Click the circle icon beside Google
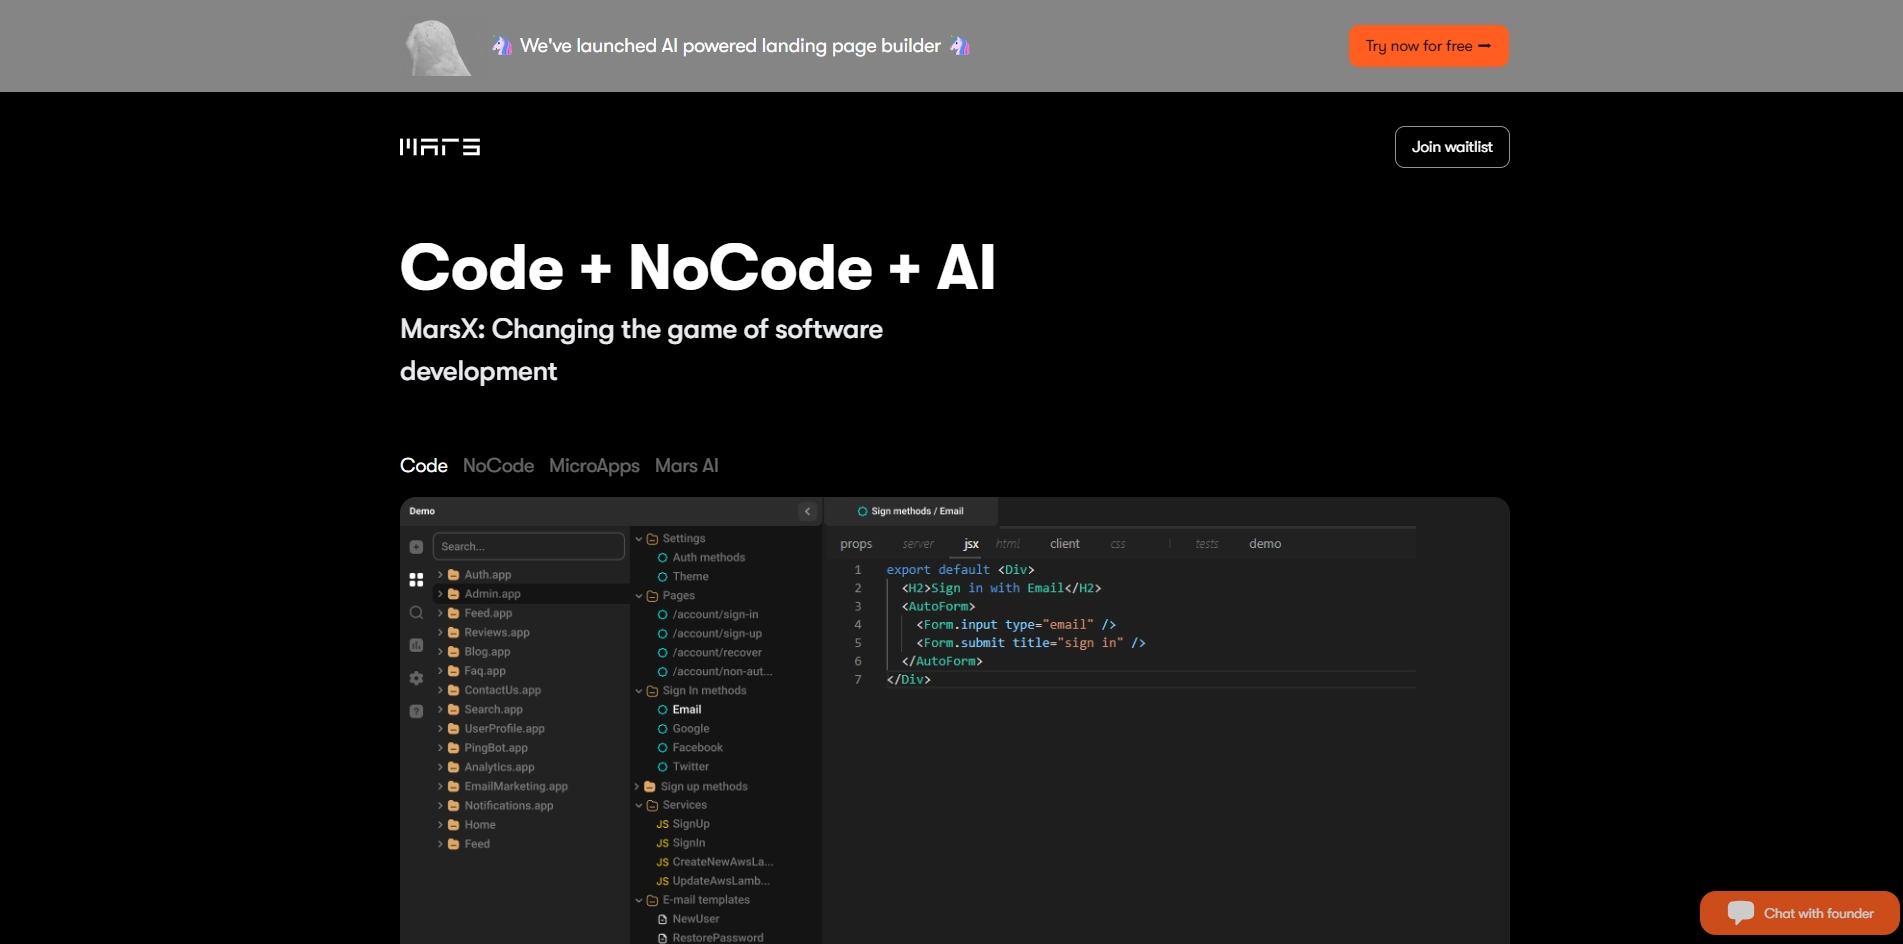The width and height of the screenshot is (1903, 944). point(662,729)
